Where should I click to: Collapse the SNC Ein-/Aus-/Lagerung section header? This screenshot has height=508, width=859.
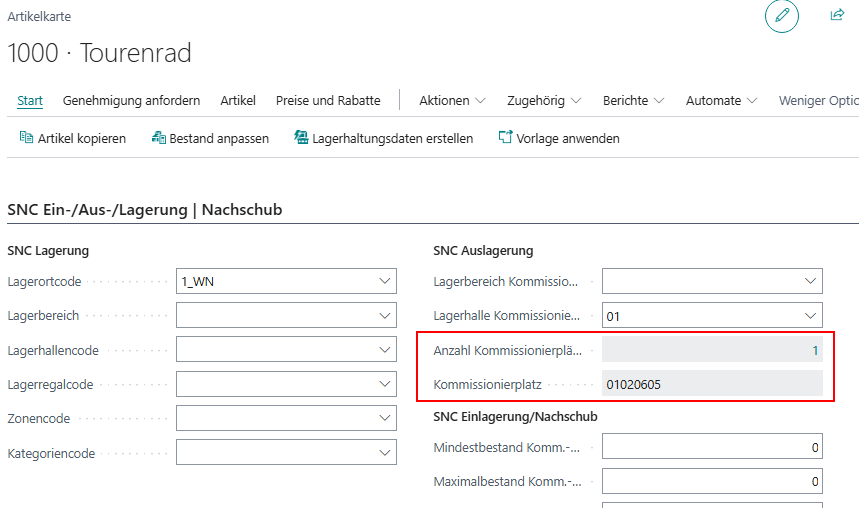click(x=145, y=210)
